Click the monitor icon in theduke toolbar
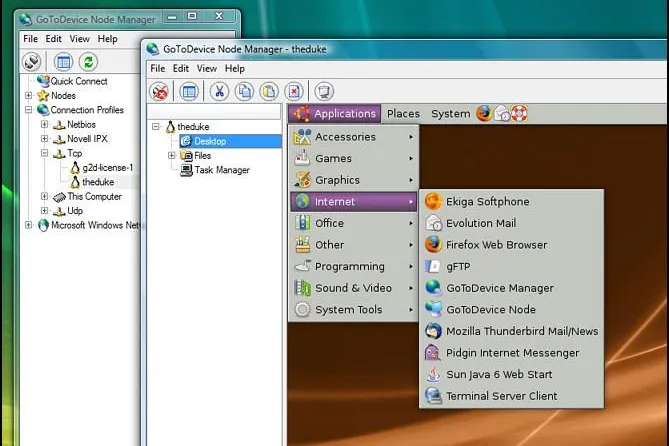Viewport: 669px width, 446px height. 324,91
